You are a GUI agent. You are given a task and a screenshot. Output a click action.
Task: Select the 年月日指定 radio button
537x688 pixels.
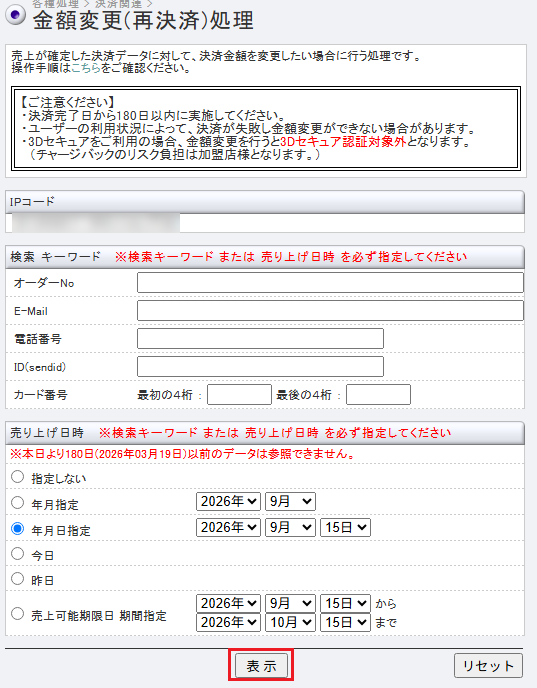click(18, 529)
